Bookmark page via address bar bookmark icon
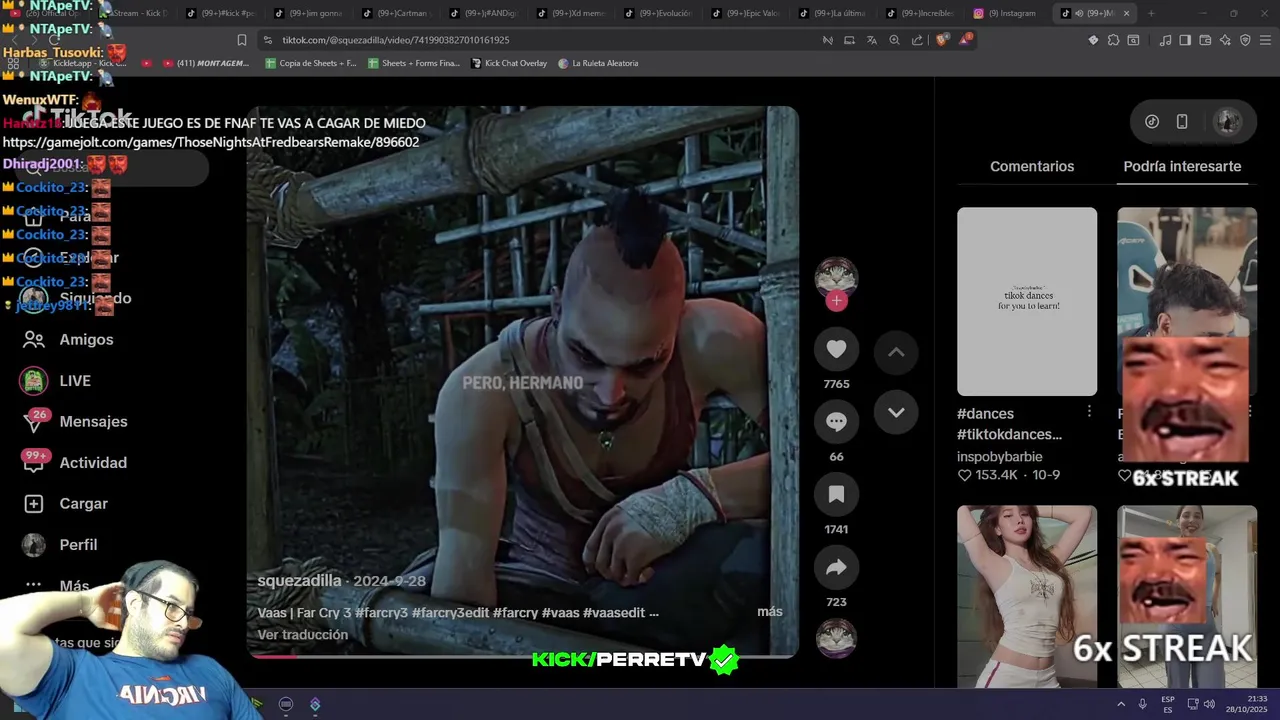 pos(242,40)
